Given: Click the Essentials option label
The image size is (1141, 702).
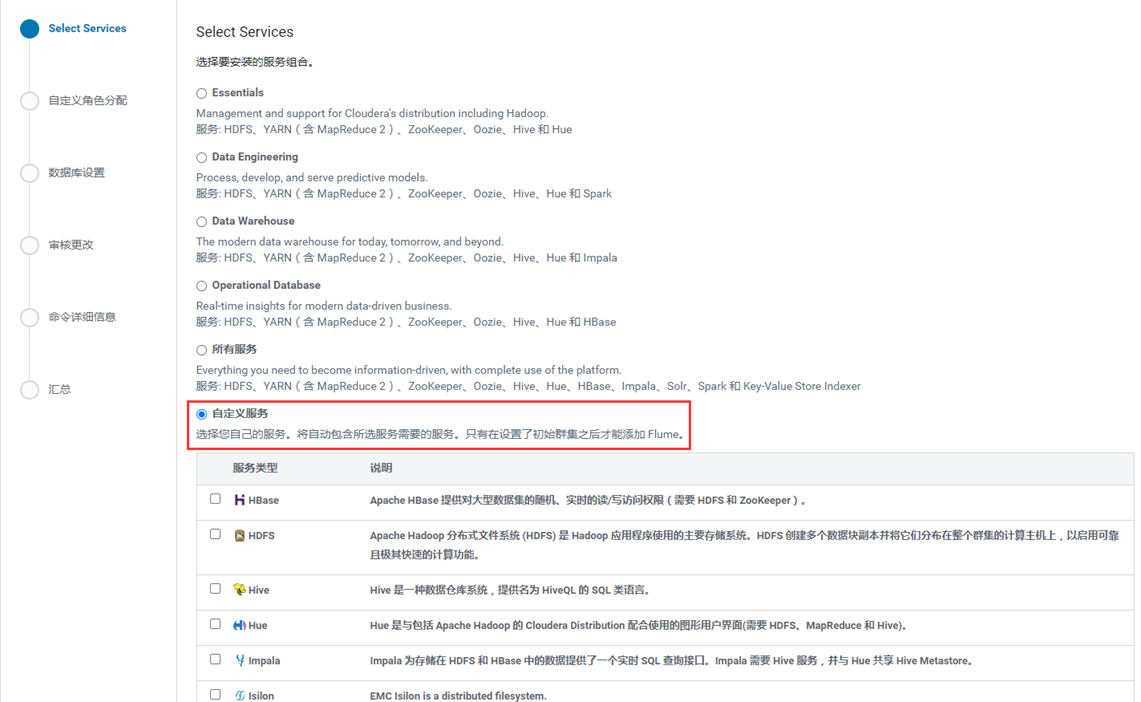Looking at the screenshot, I should coord(238,92).
